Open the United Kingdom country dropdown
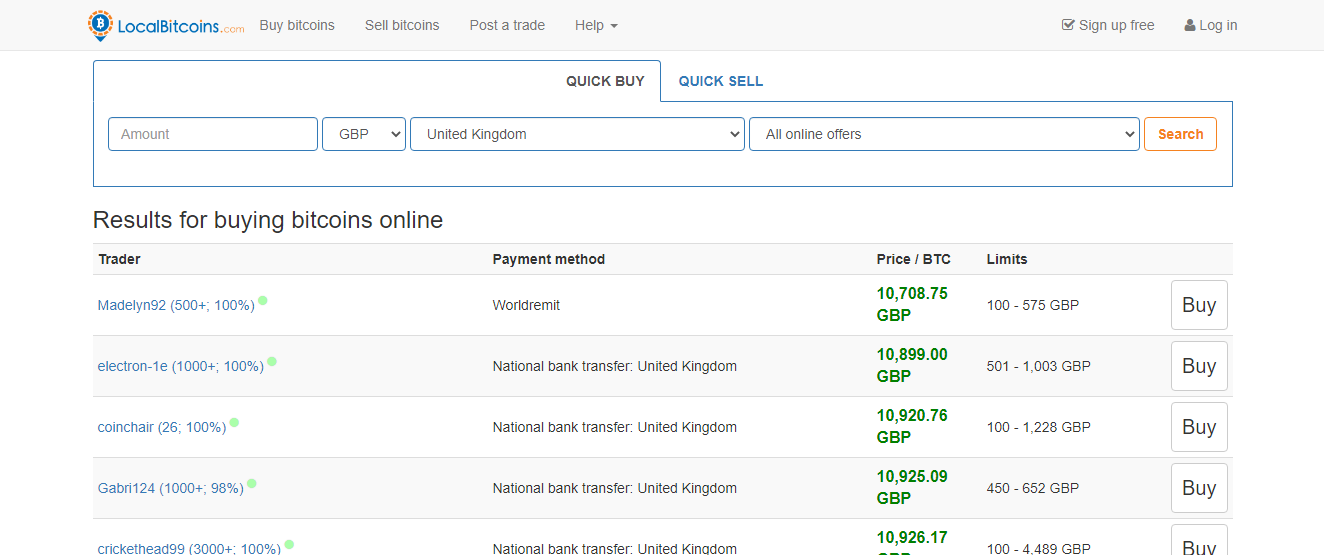Screen dimensions: 1324x555 577,134
